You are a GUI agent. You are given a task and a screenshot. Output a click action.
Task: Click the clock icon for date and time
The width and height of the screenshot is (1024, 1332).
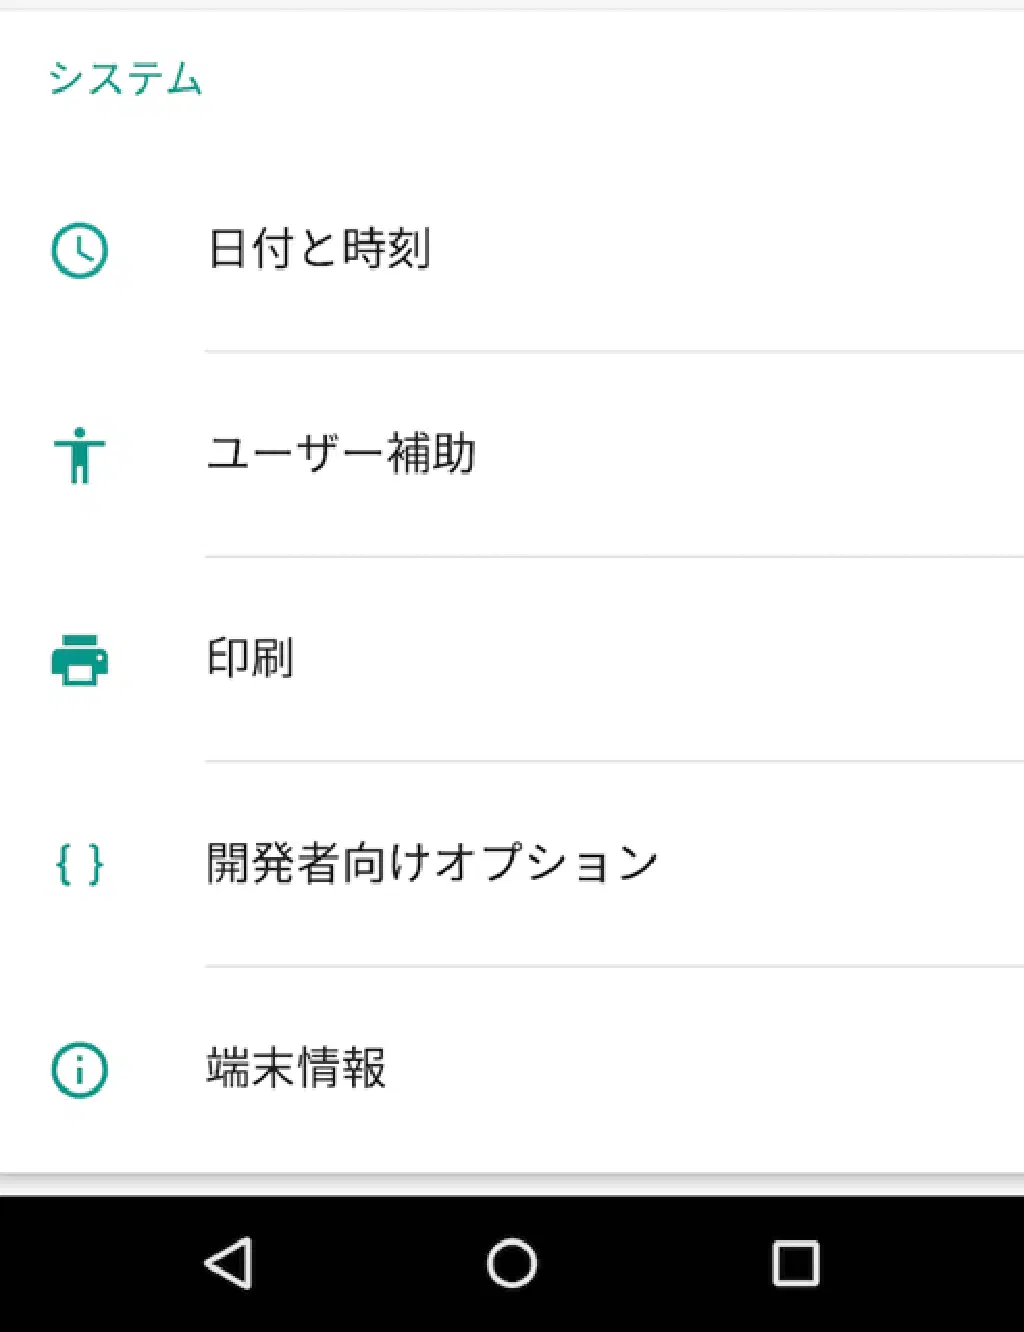click(80, 250)
